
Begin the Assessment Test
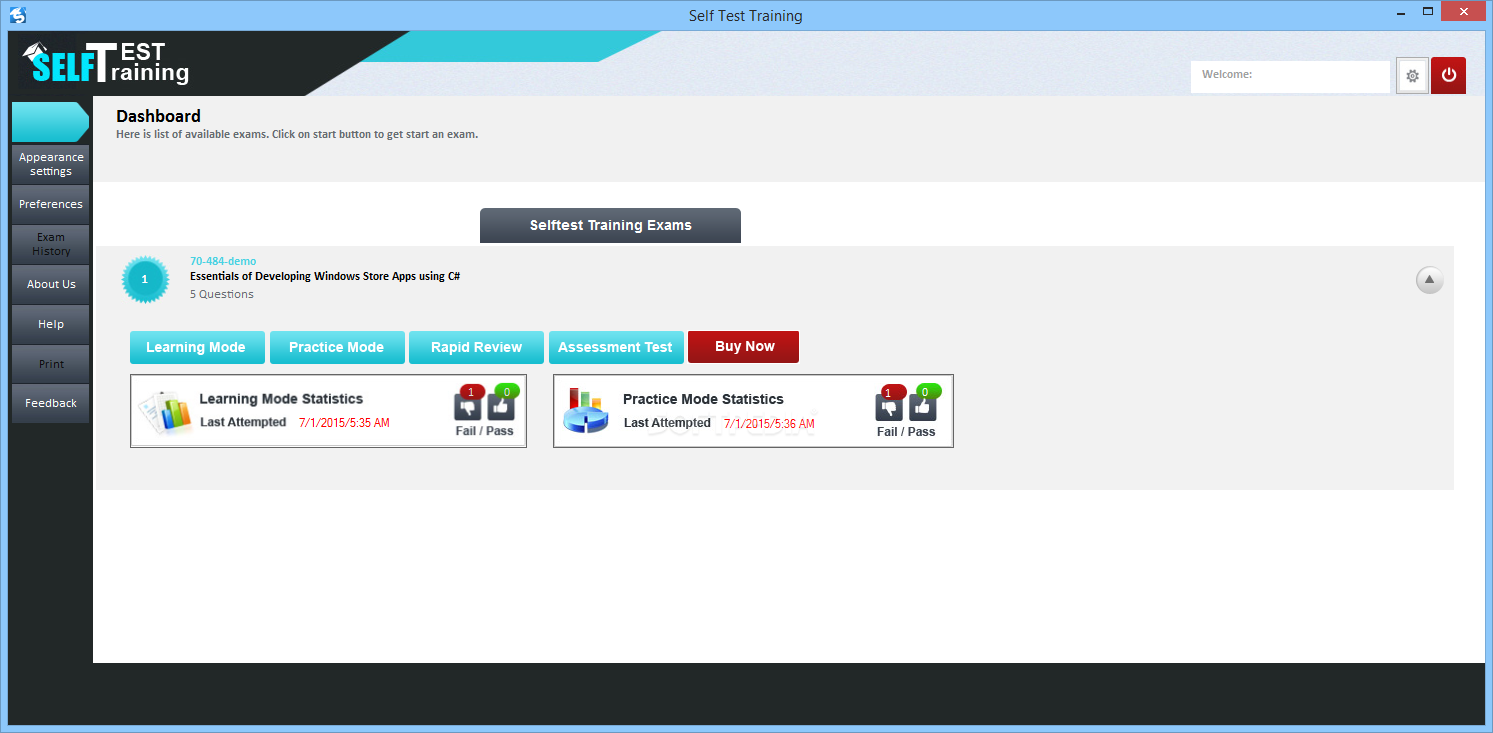[x=616, y=347]
